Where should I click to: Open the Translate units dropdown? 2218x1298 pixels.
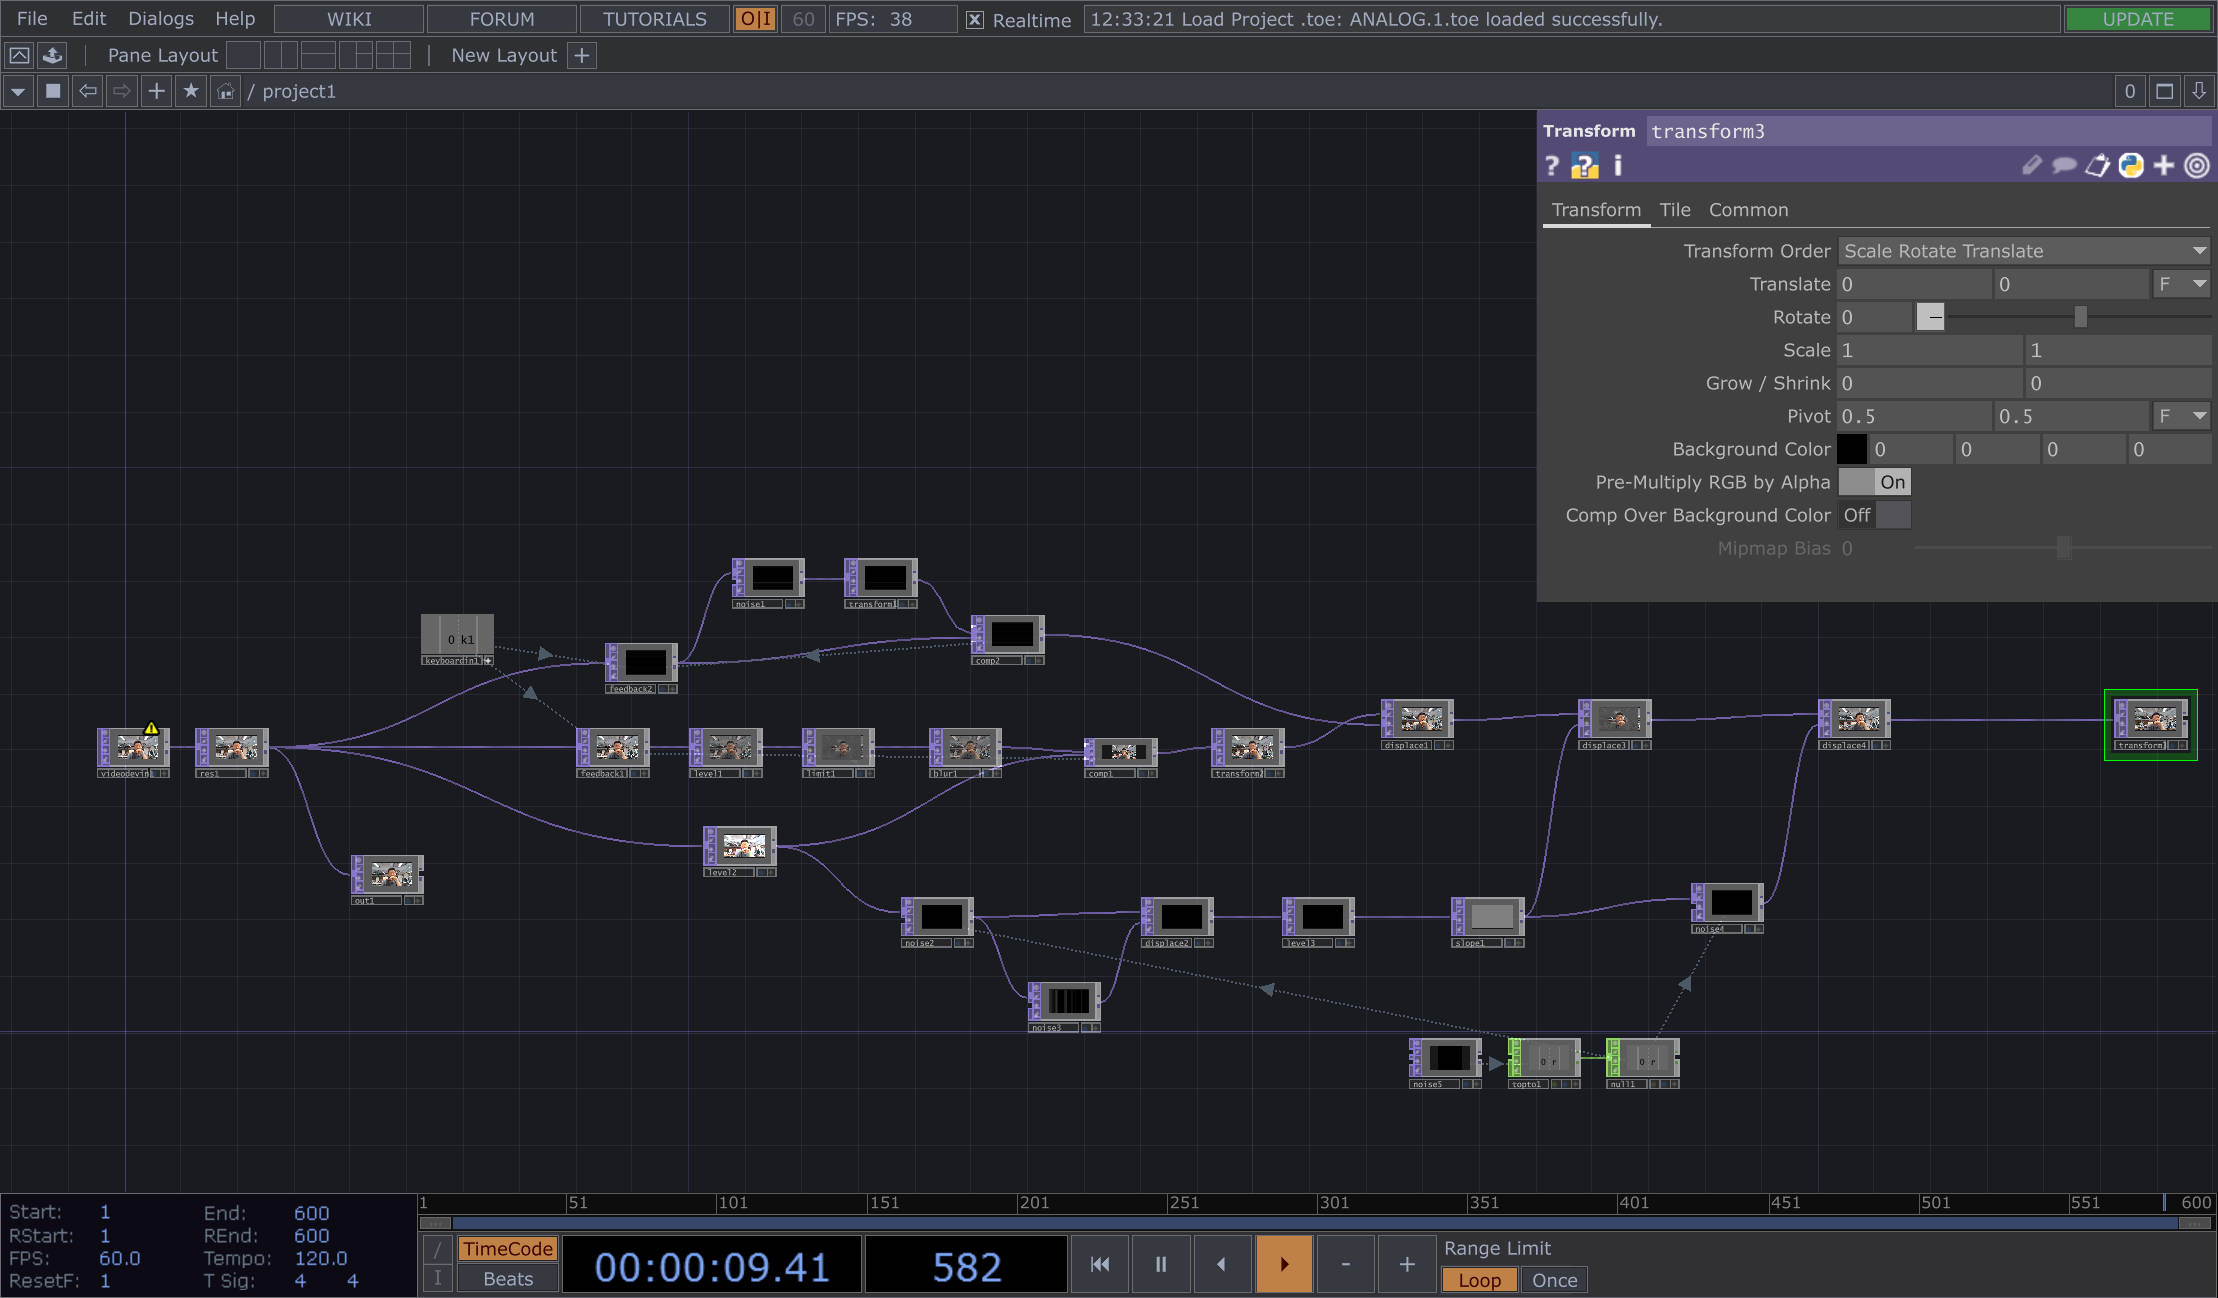(x=2181, y=284)
